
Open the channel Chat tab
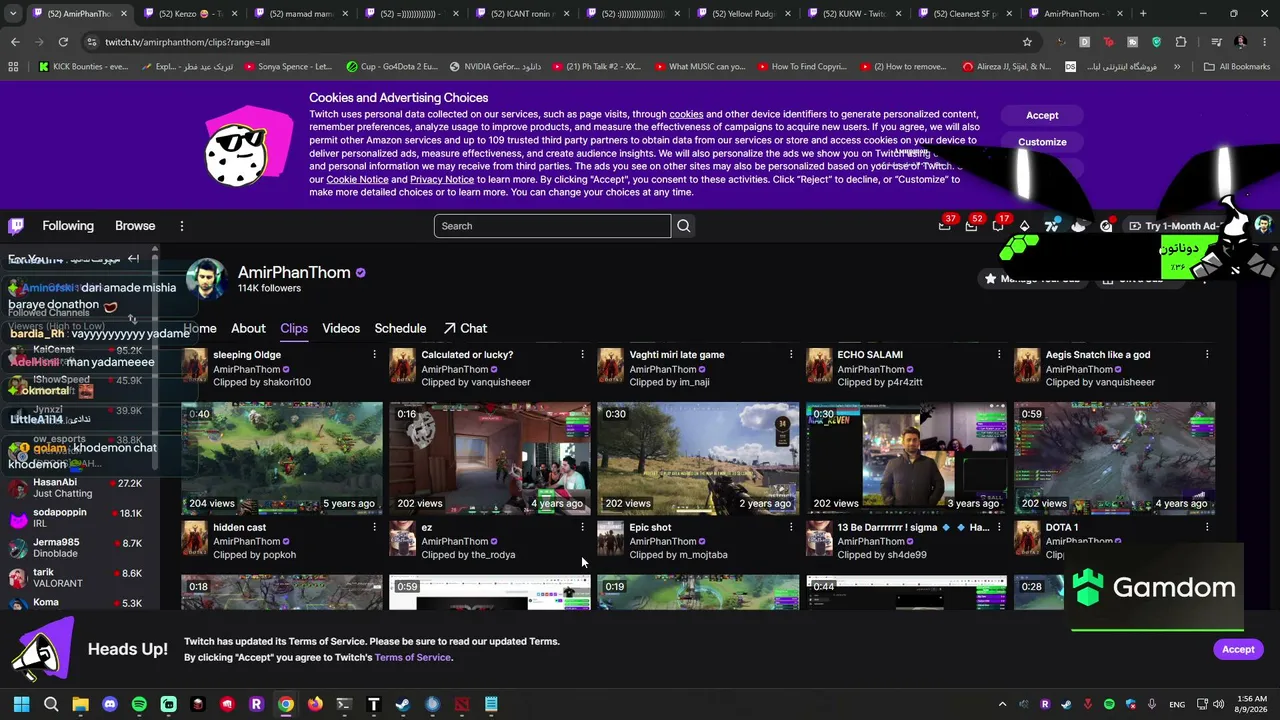(465, 328)
